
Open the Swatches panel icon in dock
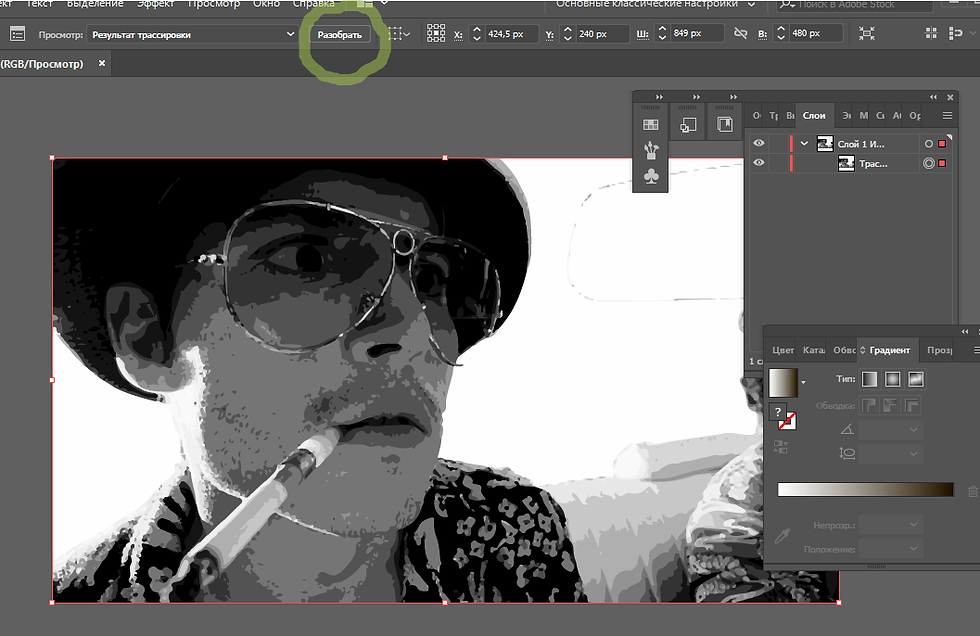pos(651,124)
